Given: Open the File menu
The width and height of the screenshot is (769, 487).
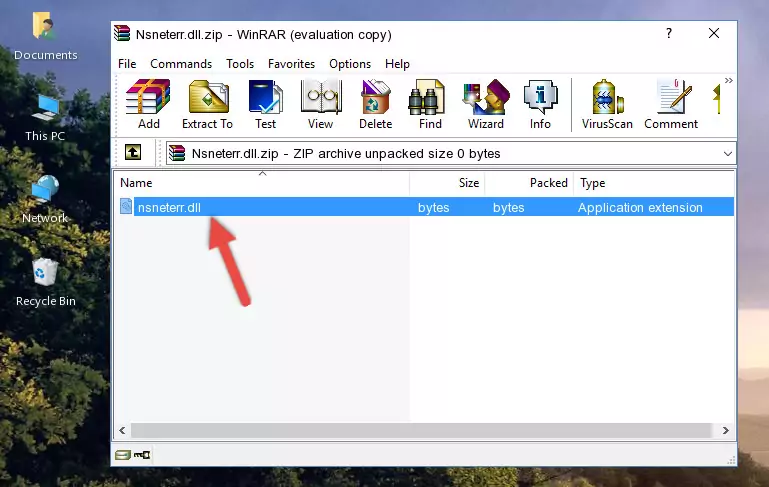Looking at the screenshot, I should (x=127, y=64).
